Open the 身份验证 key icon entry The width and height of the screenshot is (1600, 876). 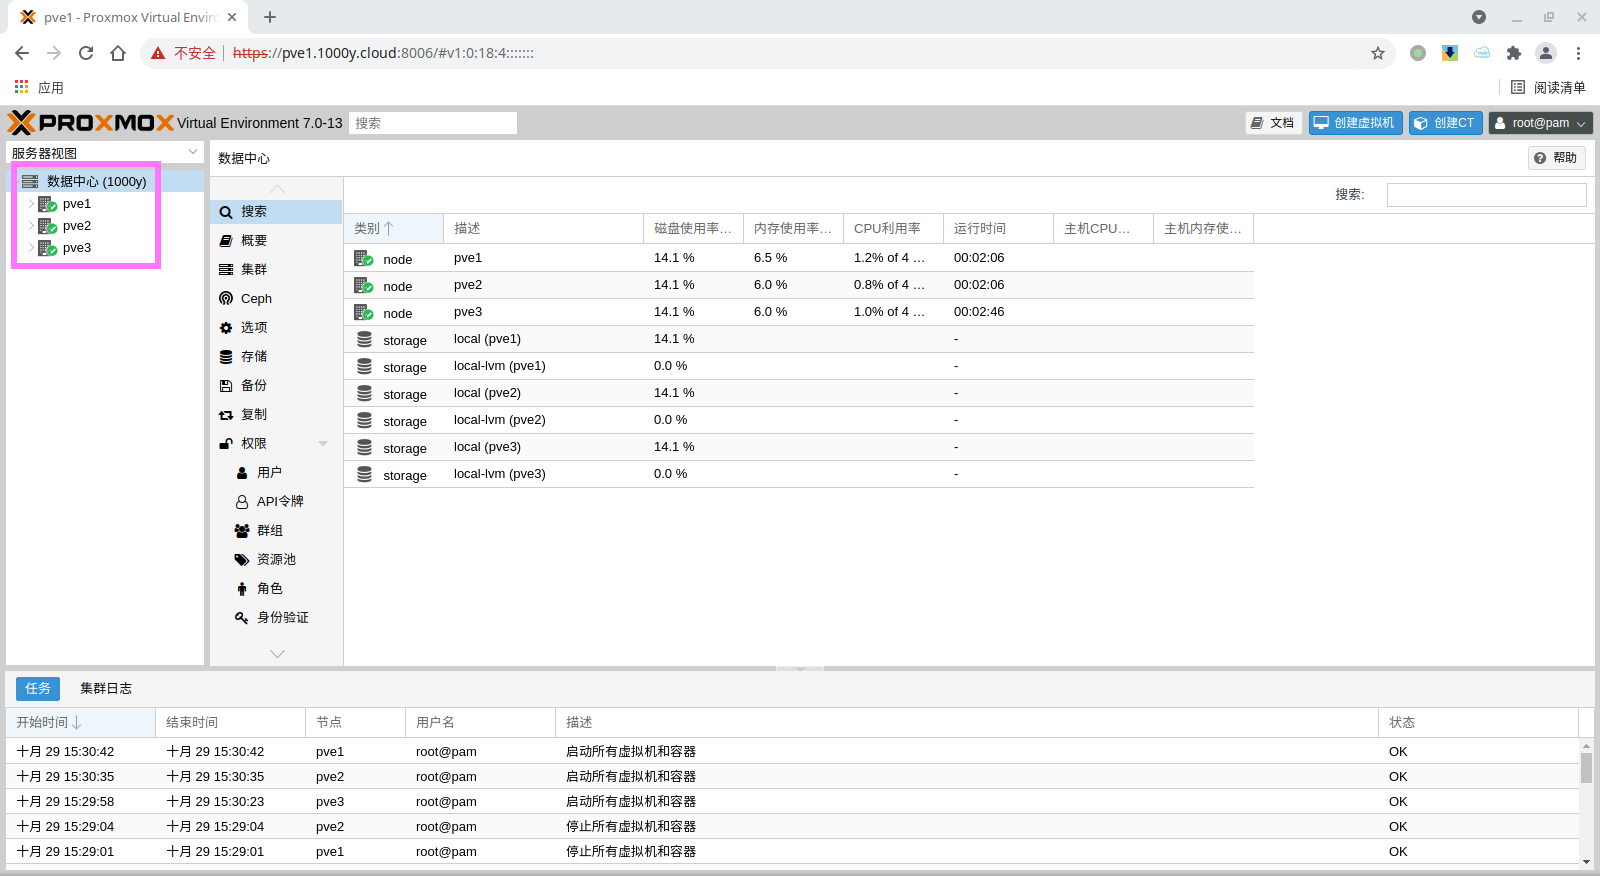(x=242, y=617)
